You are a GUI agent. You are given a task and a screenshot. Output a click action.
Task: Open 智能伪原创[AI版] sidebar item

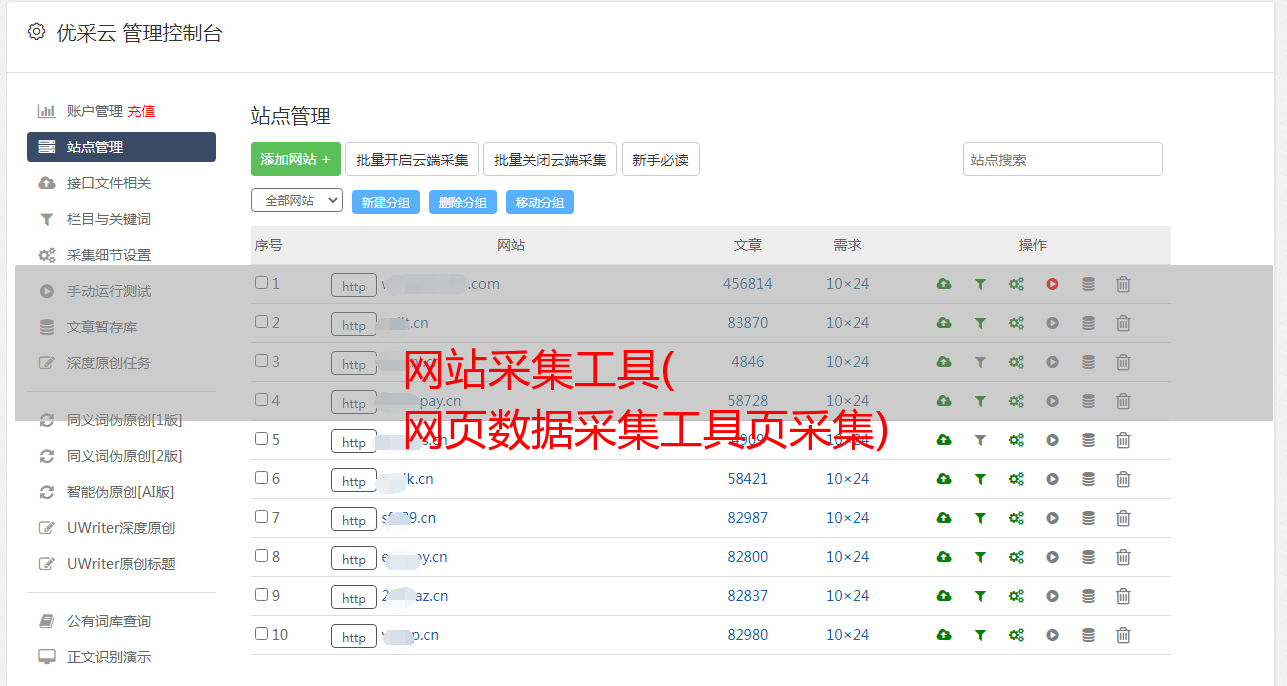coord(121,492)
